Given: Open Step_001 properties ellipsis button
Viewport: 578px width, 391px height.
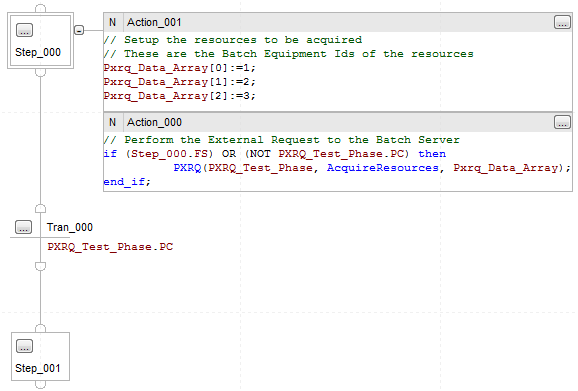Looking at the screenshot, I should (x=24, y=346).
